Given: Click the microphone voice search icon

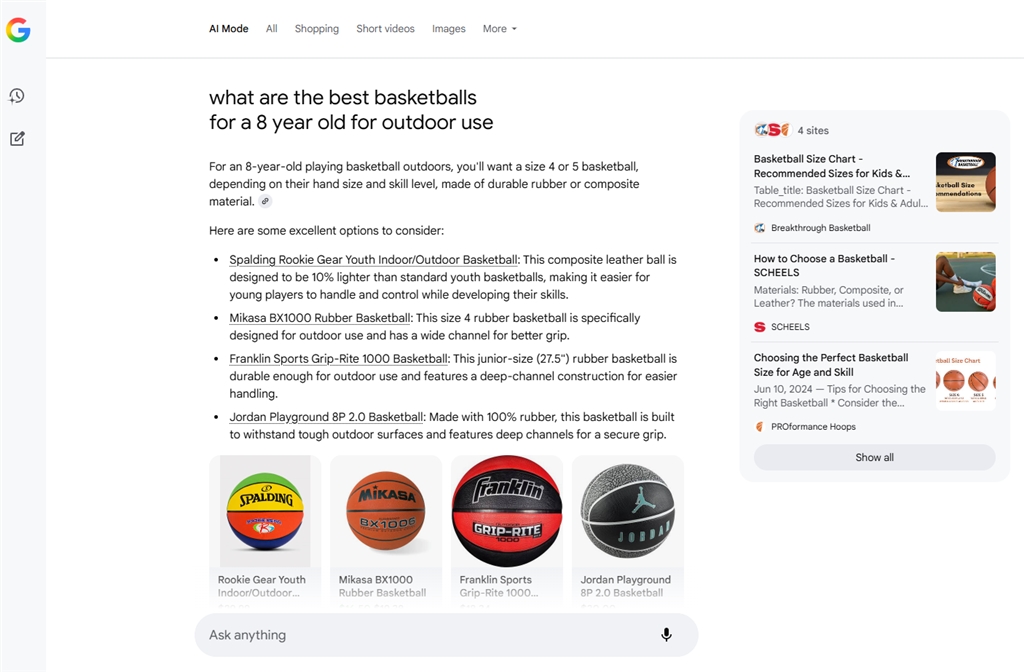Looking at the screenshot, I should 666,635.
